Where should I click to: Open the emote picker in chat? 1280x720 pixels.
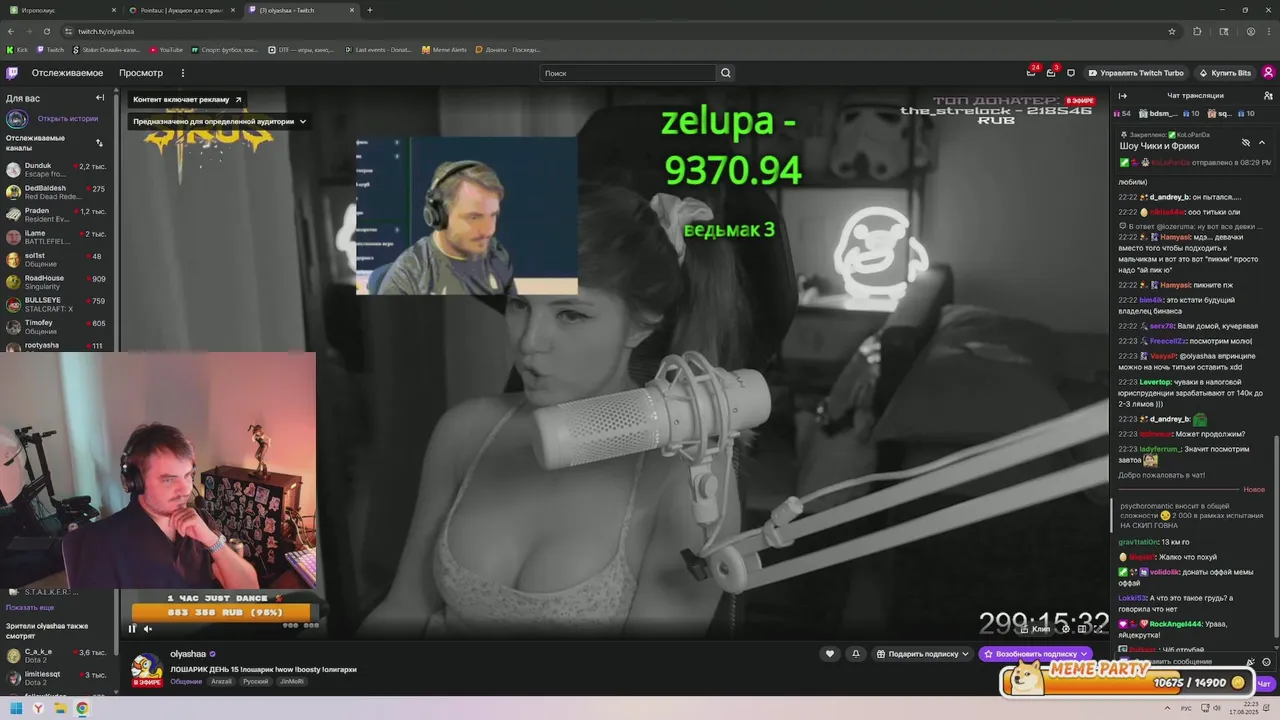pyautogui.click(x=1266, y=662)
